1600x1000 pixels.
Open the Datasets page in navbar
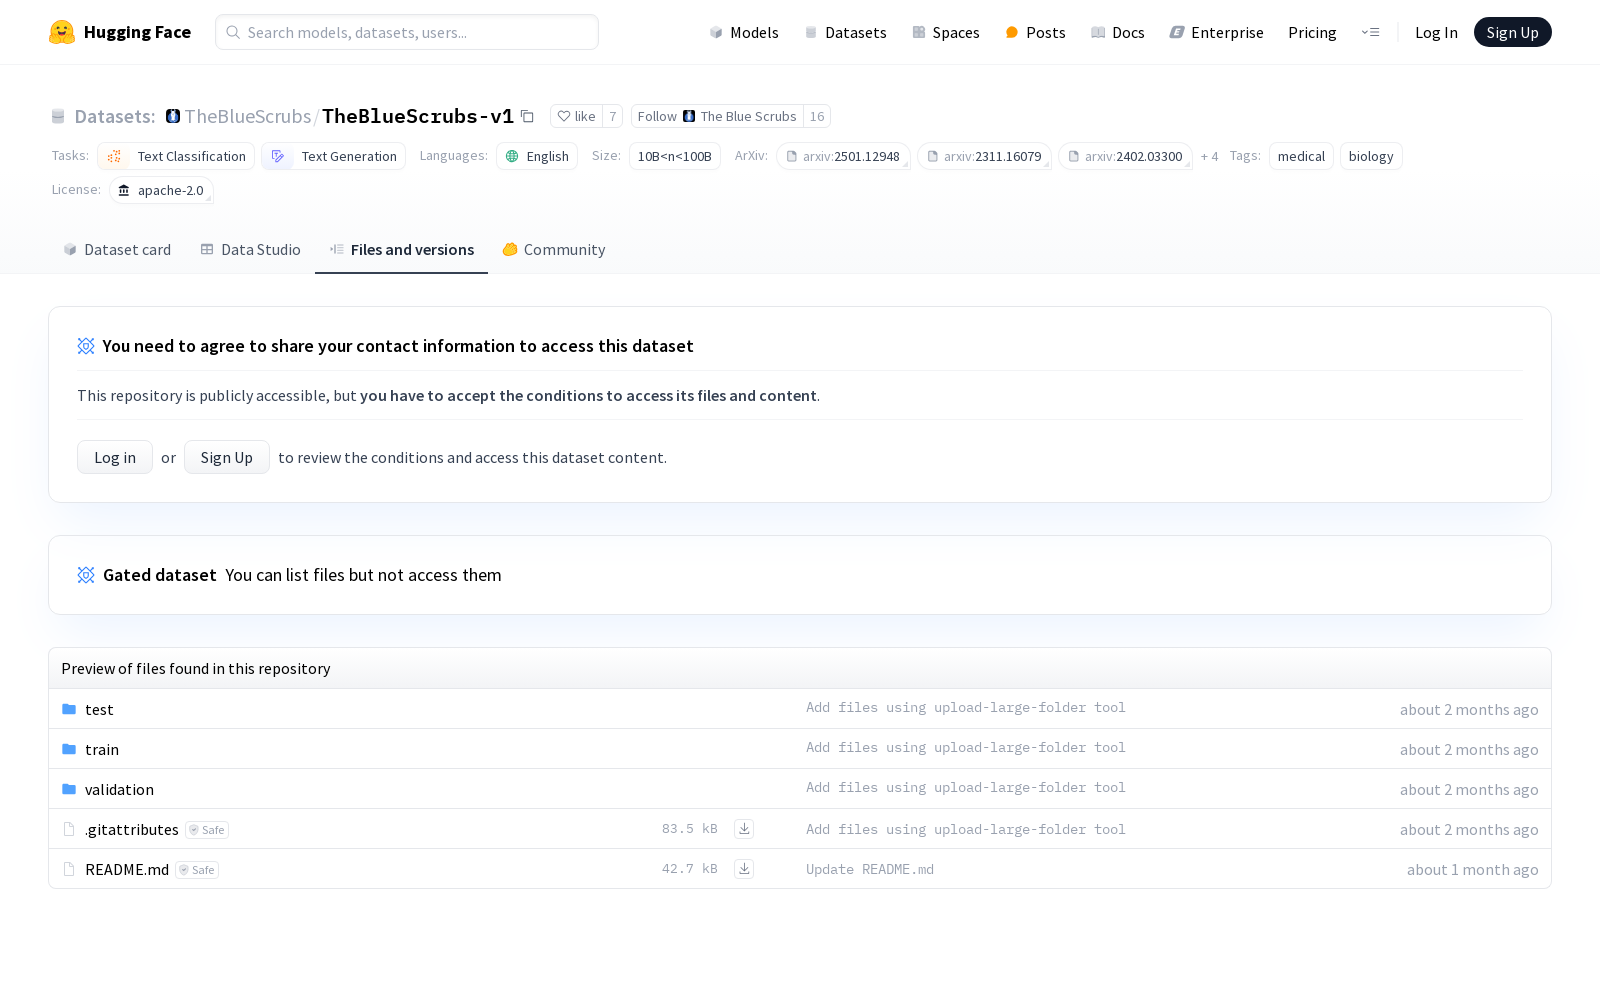pyautogui.click(x=845, y=32)
